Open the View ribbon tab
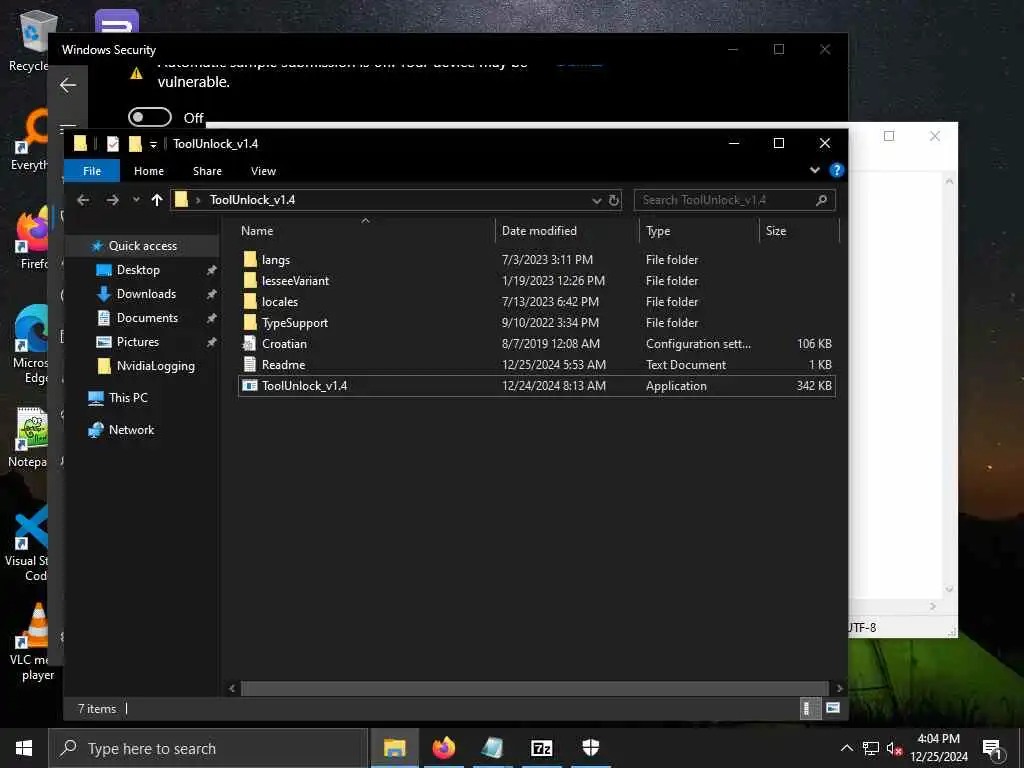The image size is (1024, 768). click(x=263, y=171)
